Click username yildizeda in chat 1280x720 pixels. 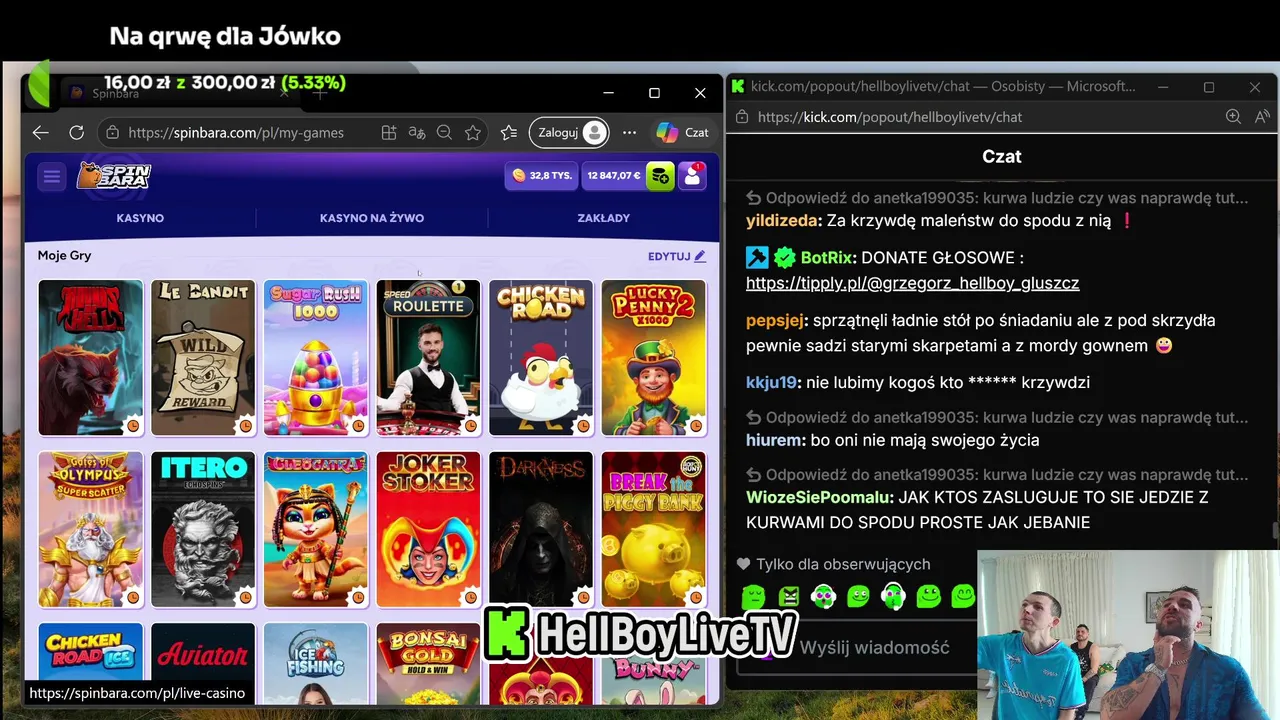click(783, 221)
